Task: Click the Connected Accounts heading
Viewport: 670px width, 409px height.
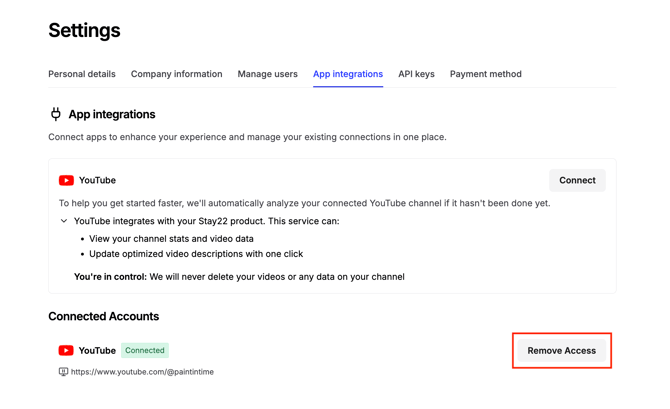Action: click(x=104, y=316)
